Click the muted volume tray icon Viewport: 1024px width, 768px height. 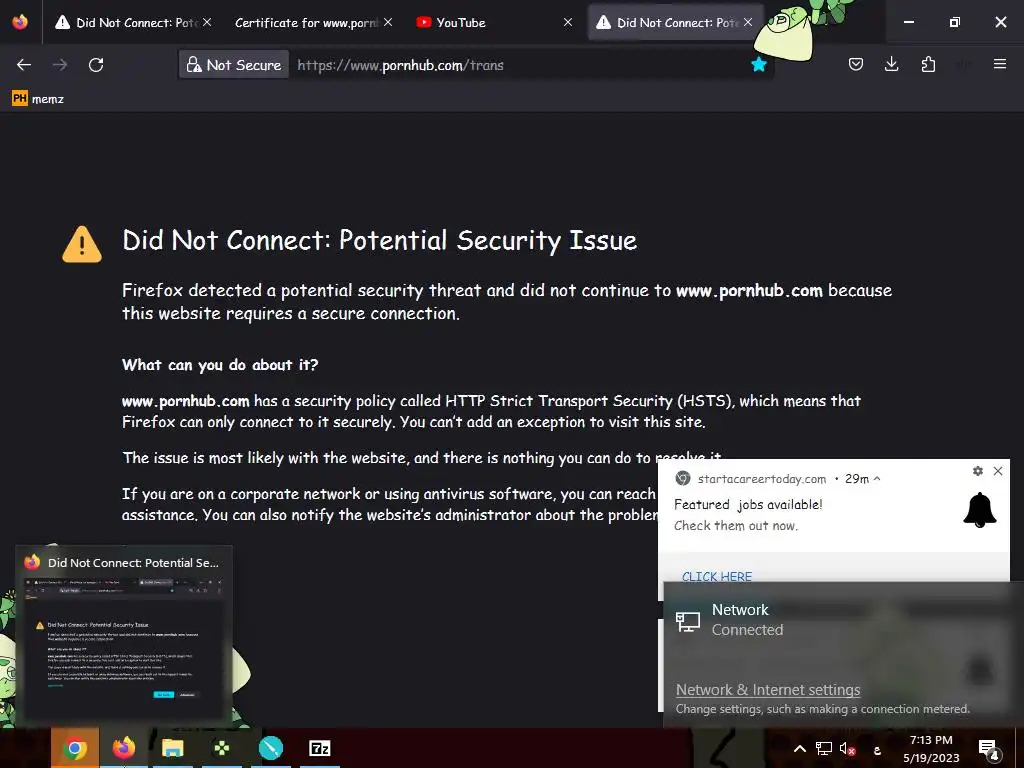point(847,748)
